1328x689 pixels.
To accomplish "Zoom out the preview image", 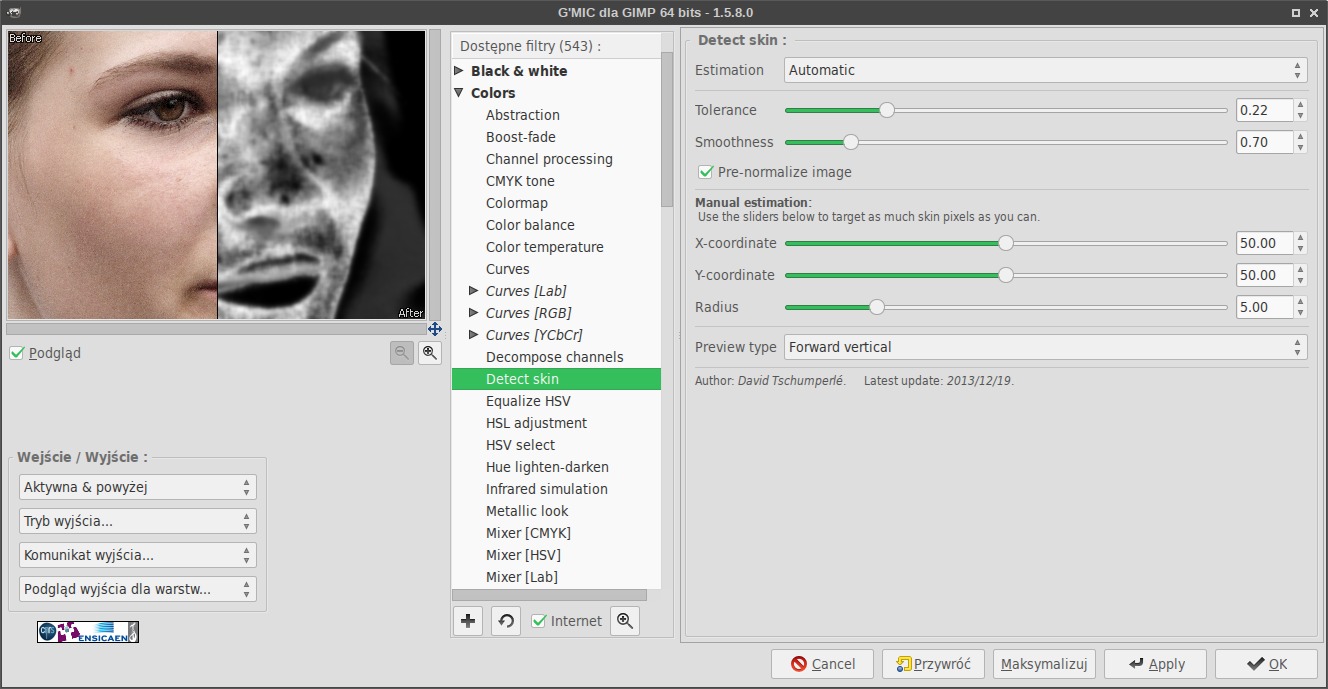I will 401,352.
